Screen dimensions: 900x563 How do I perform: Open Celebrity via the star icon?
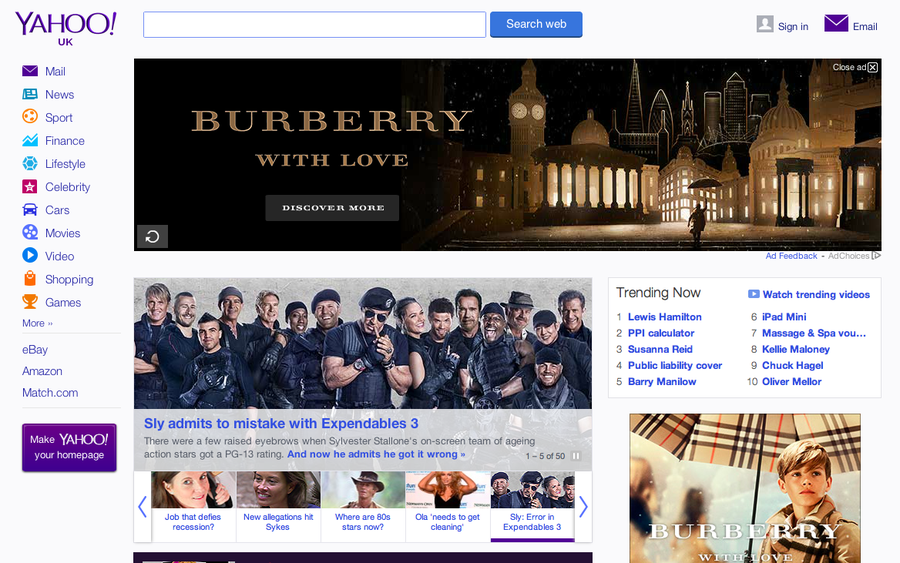coord(30,187)
